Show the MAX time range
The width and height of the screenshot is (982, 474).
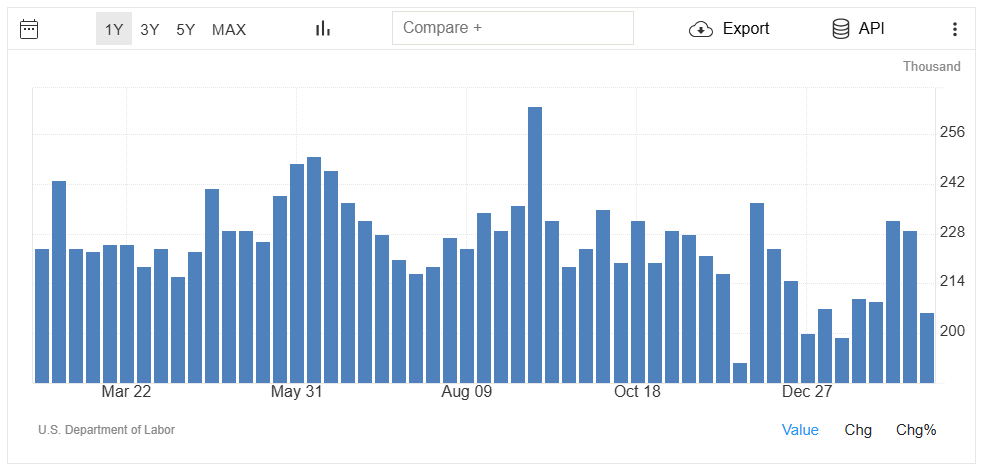[x=229, y=29]
